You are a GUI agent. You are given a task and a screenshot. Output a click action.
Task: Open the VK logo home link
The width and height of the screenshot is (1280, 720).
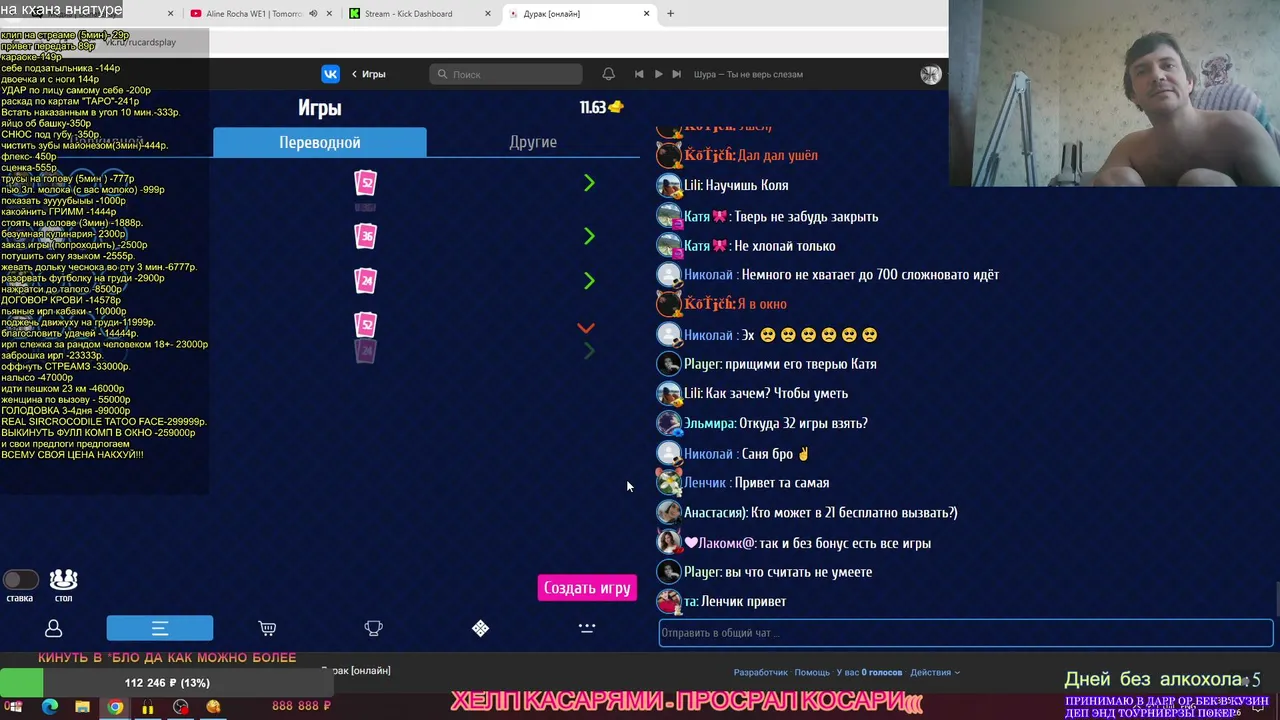click(x=330, y=74)
